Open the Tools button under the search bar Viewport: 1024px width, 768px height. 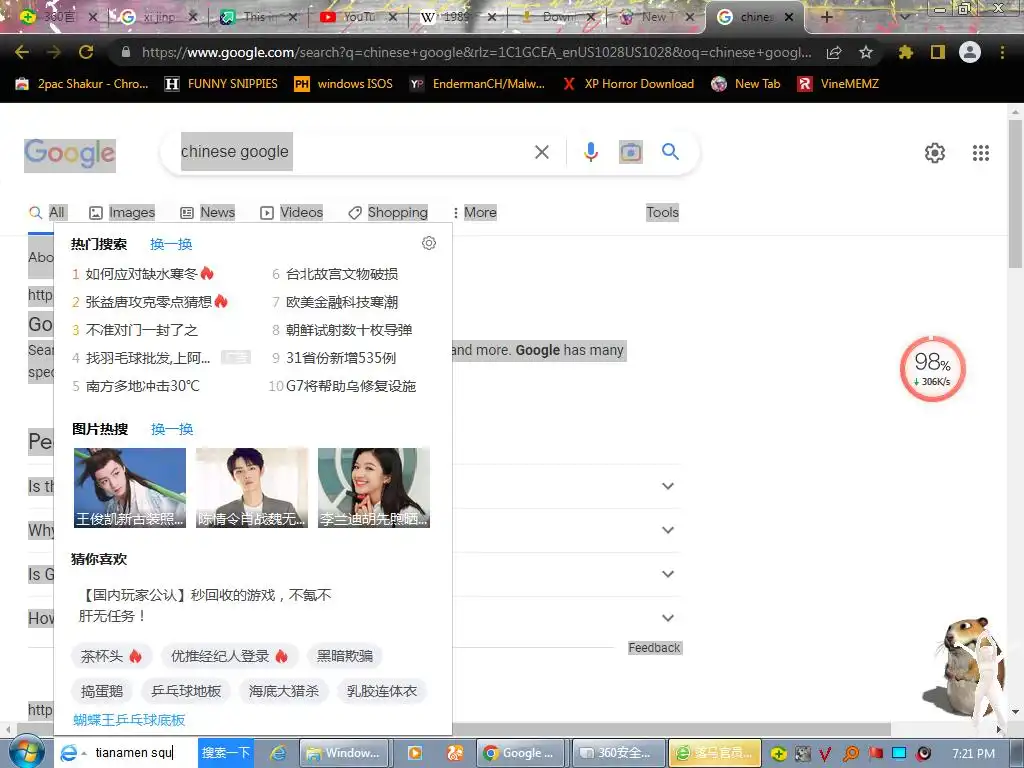pos(662,212)
